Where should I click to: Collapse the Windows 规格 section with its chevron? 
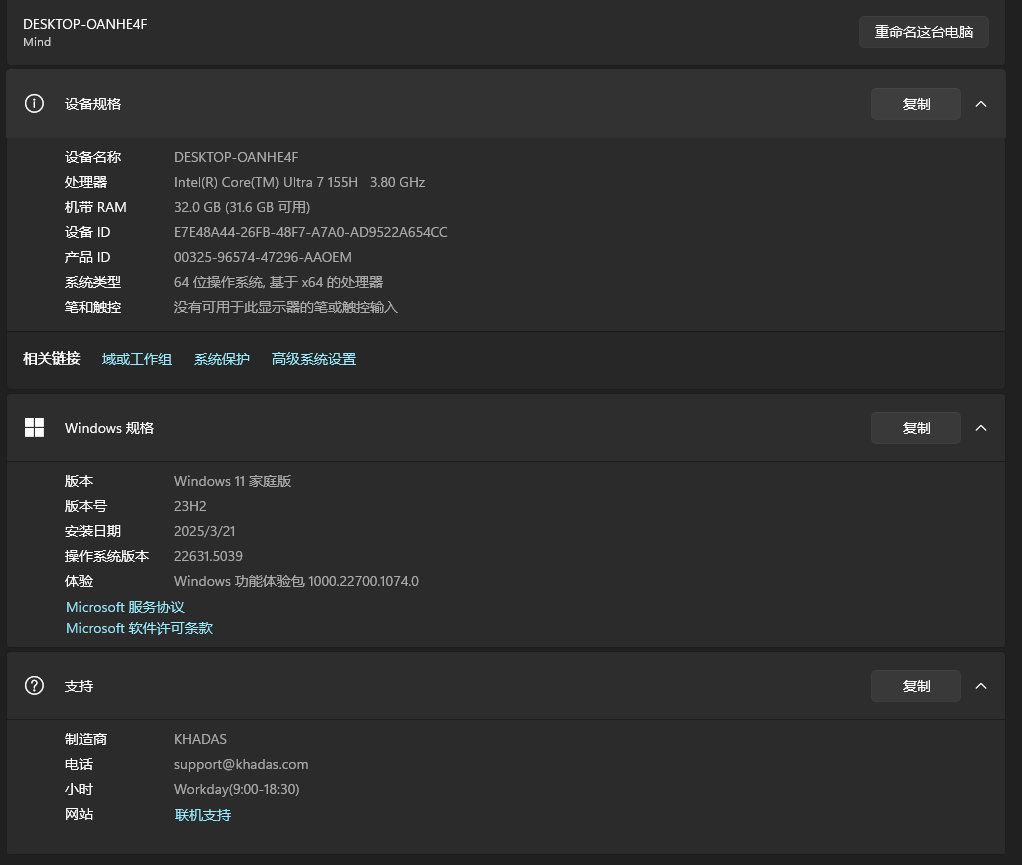981,428
